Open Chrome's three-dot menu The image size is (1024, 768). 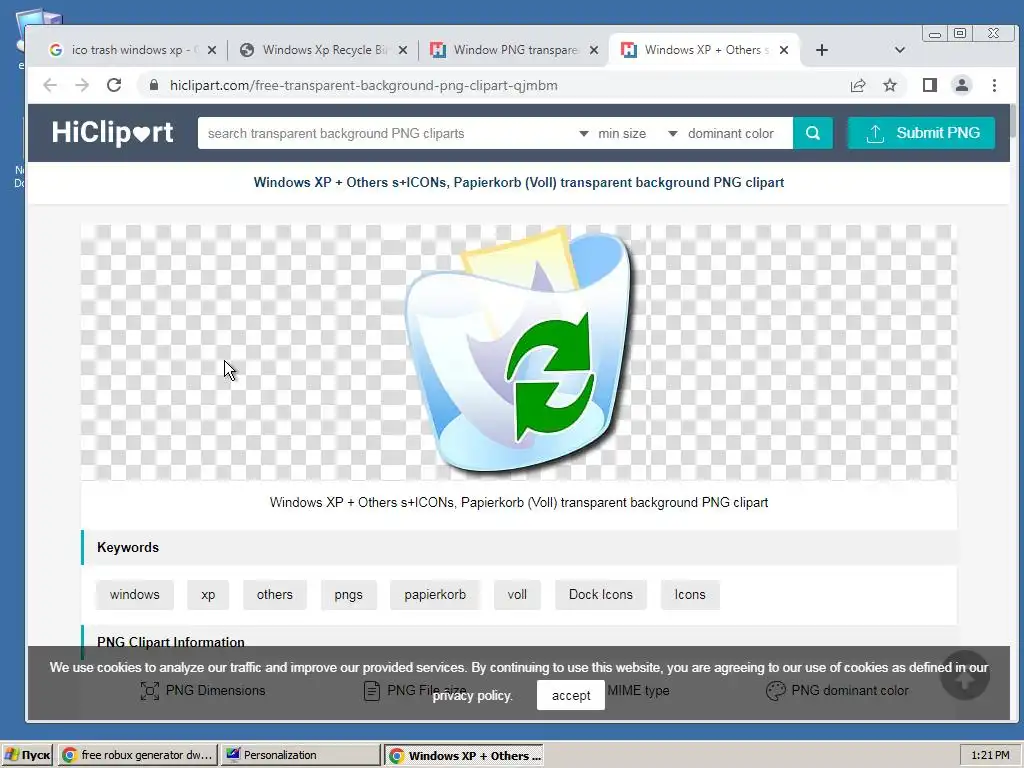click(x=994, y=86)
